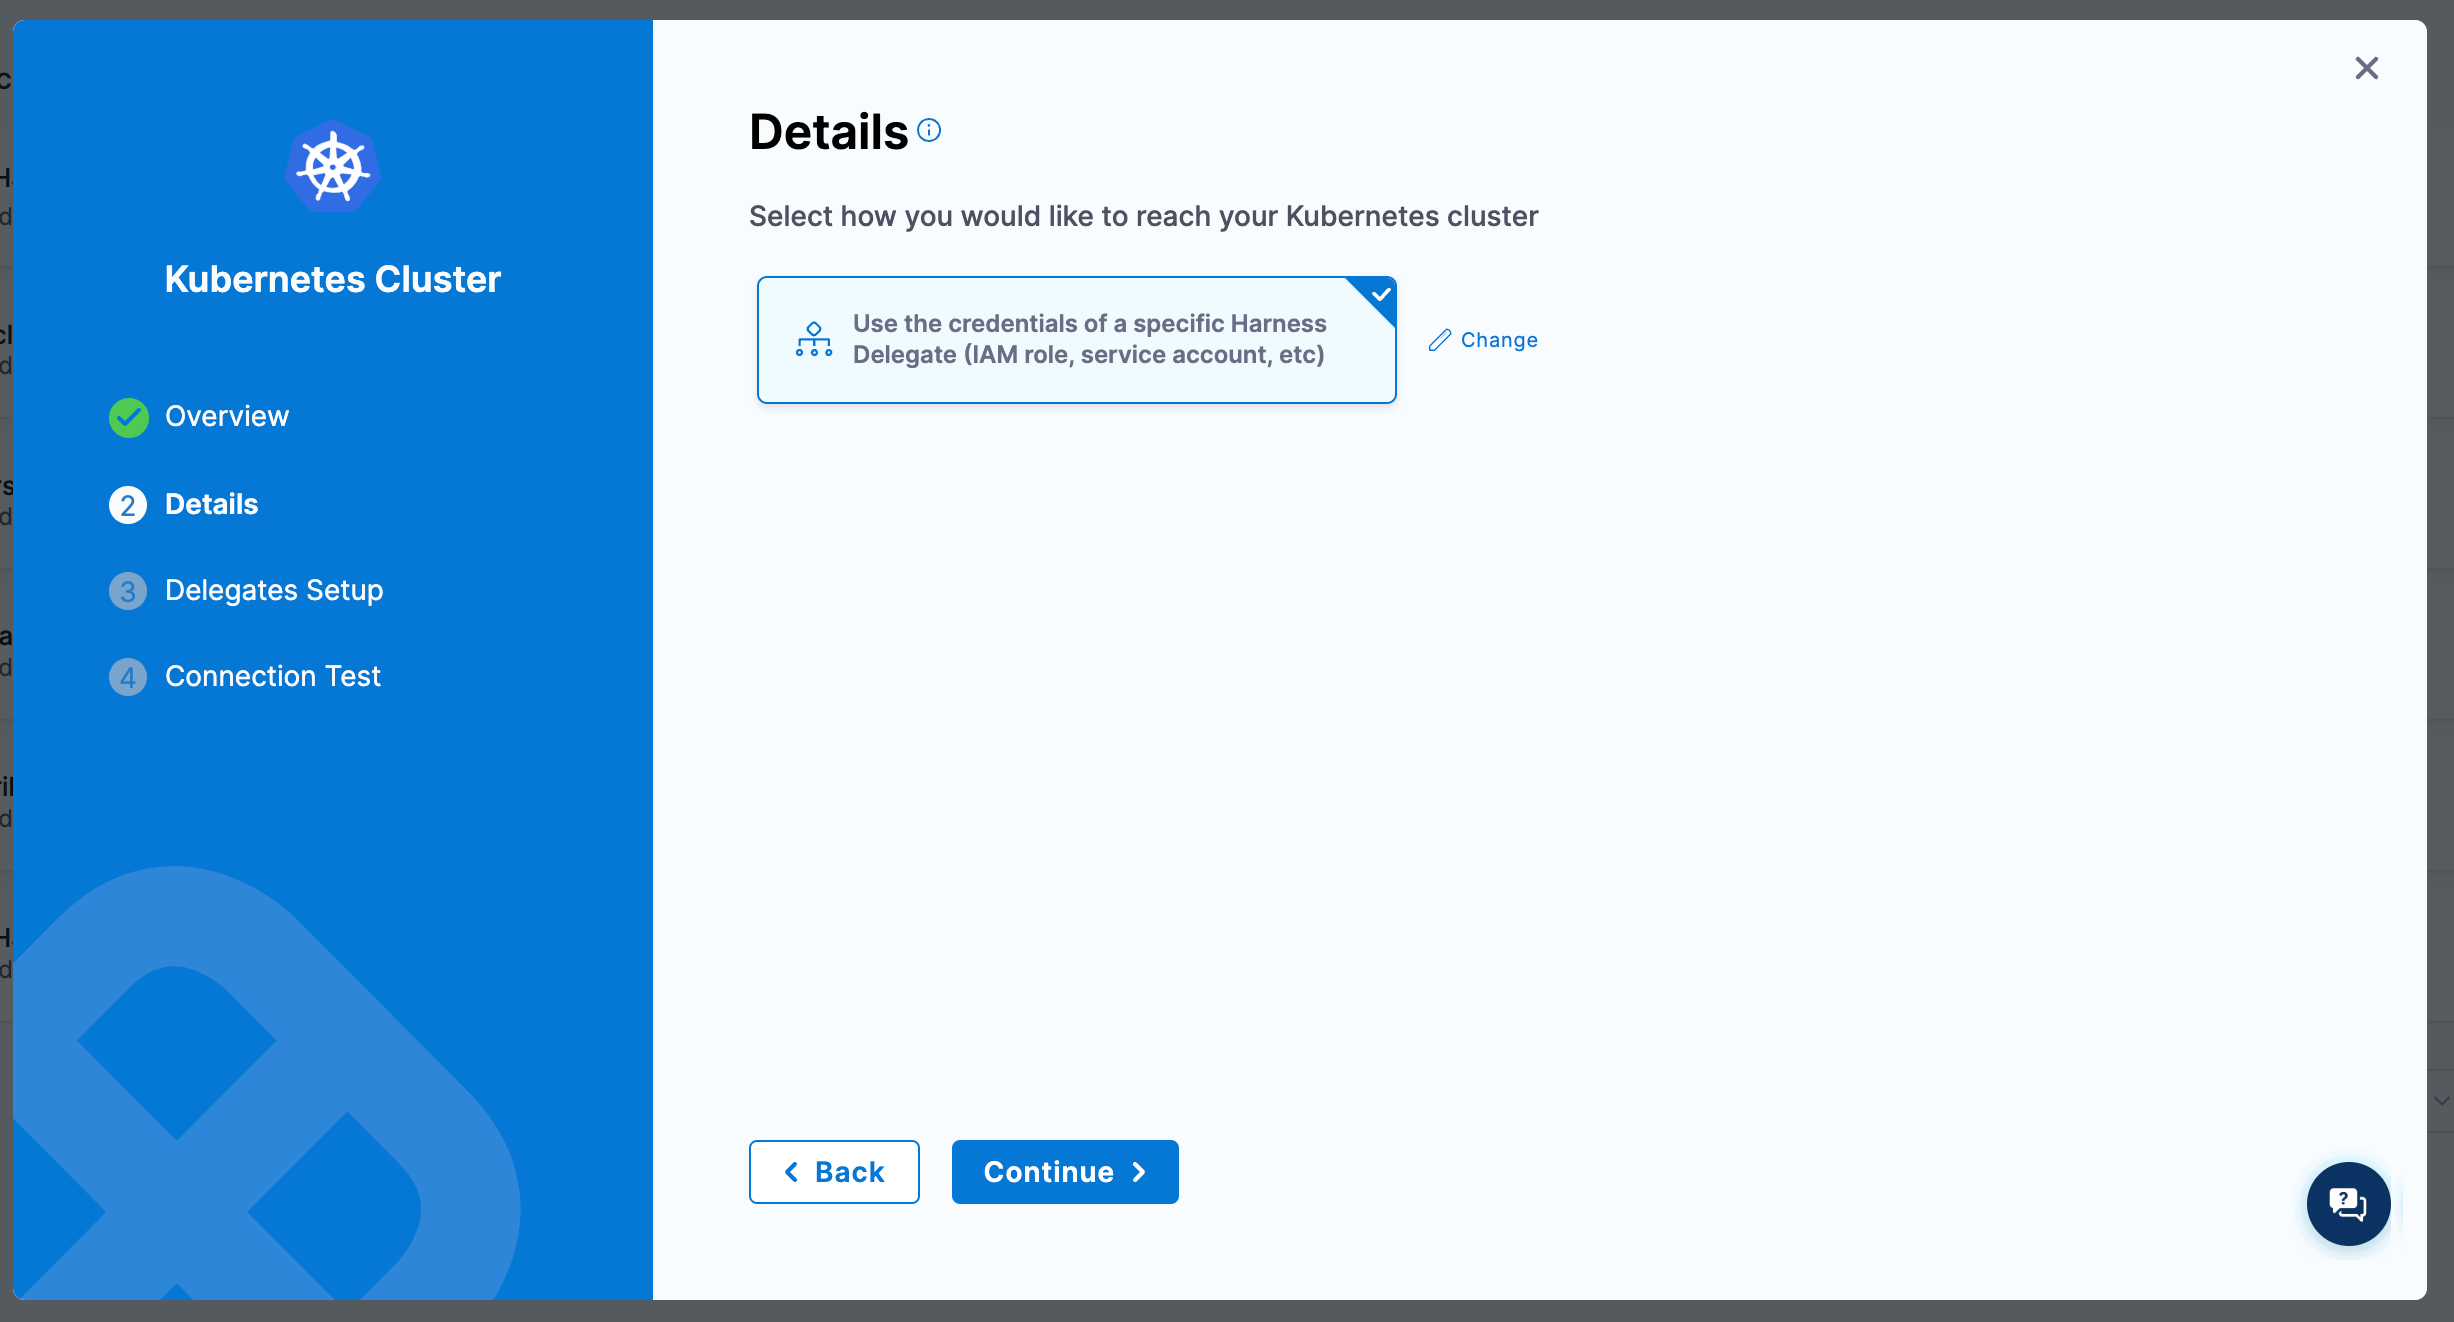The image size is (2454, 1322).
Task: Expand the dropdown arrow behind dialog edge
Action: [2441, 1101]
